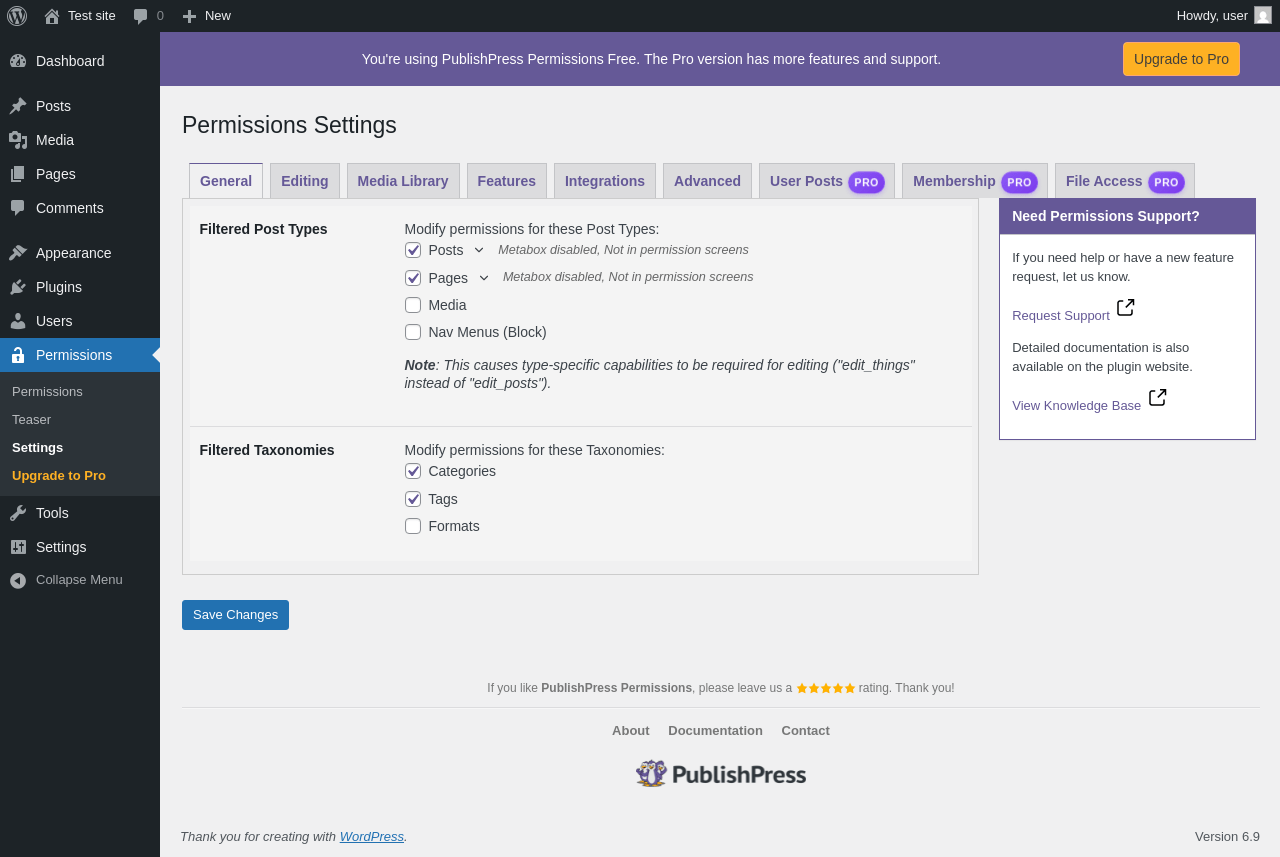Uncheck the Categories taxonomy checkbox
This screenshot has height=857, width=1280.
pos(413,471)
